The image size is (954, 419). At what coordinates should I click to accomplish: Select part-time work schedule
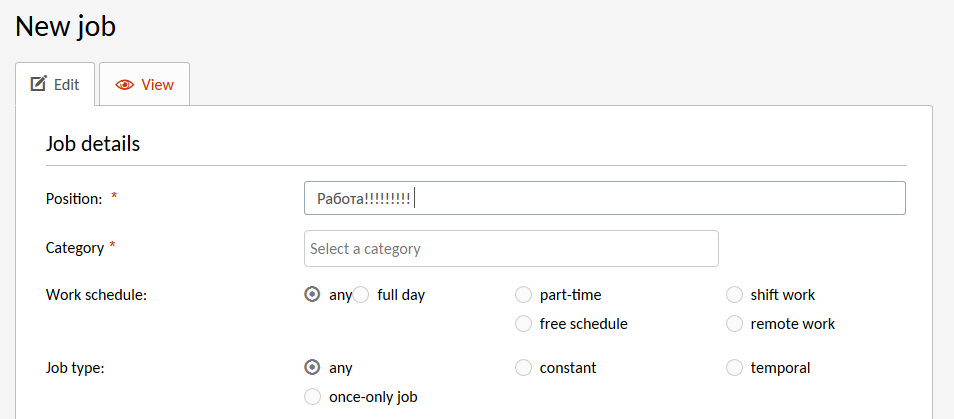tap(523, 295)
